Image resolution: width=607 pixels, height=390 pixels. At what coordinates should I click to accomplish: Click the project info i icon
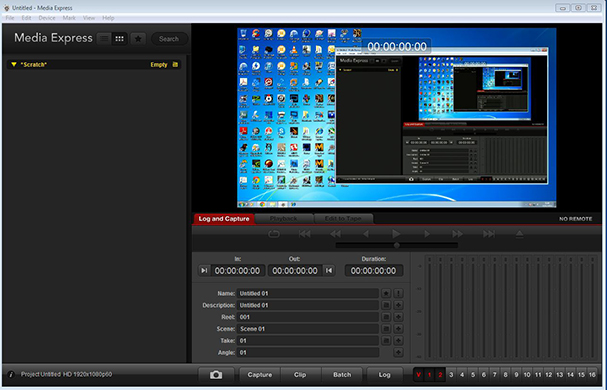(11, 375)
